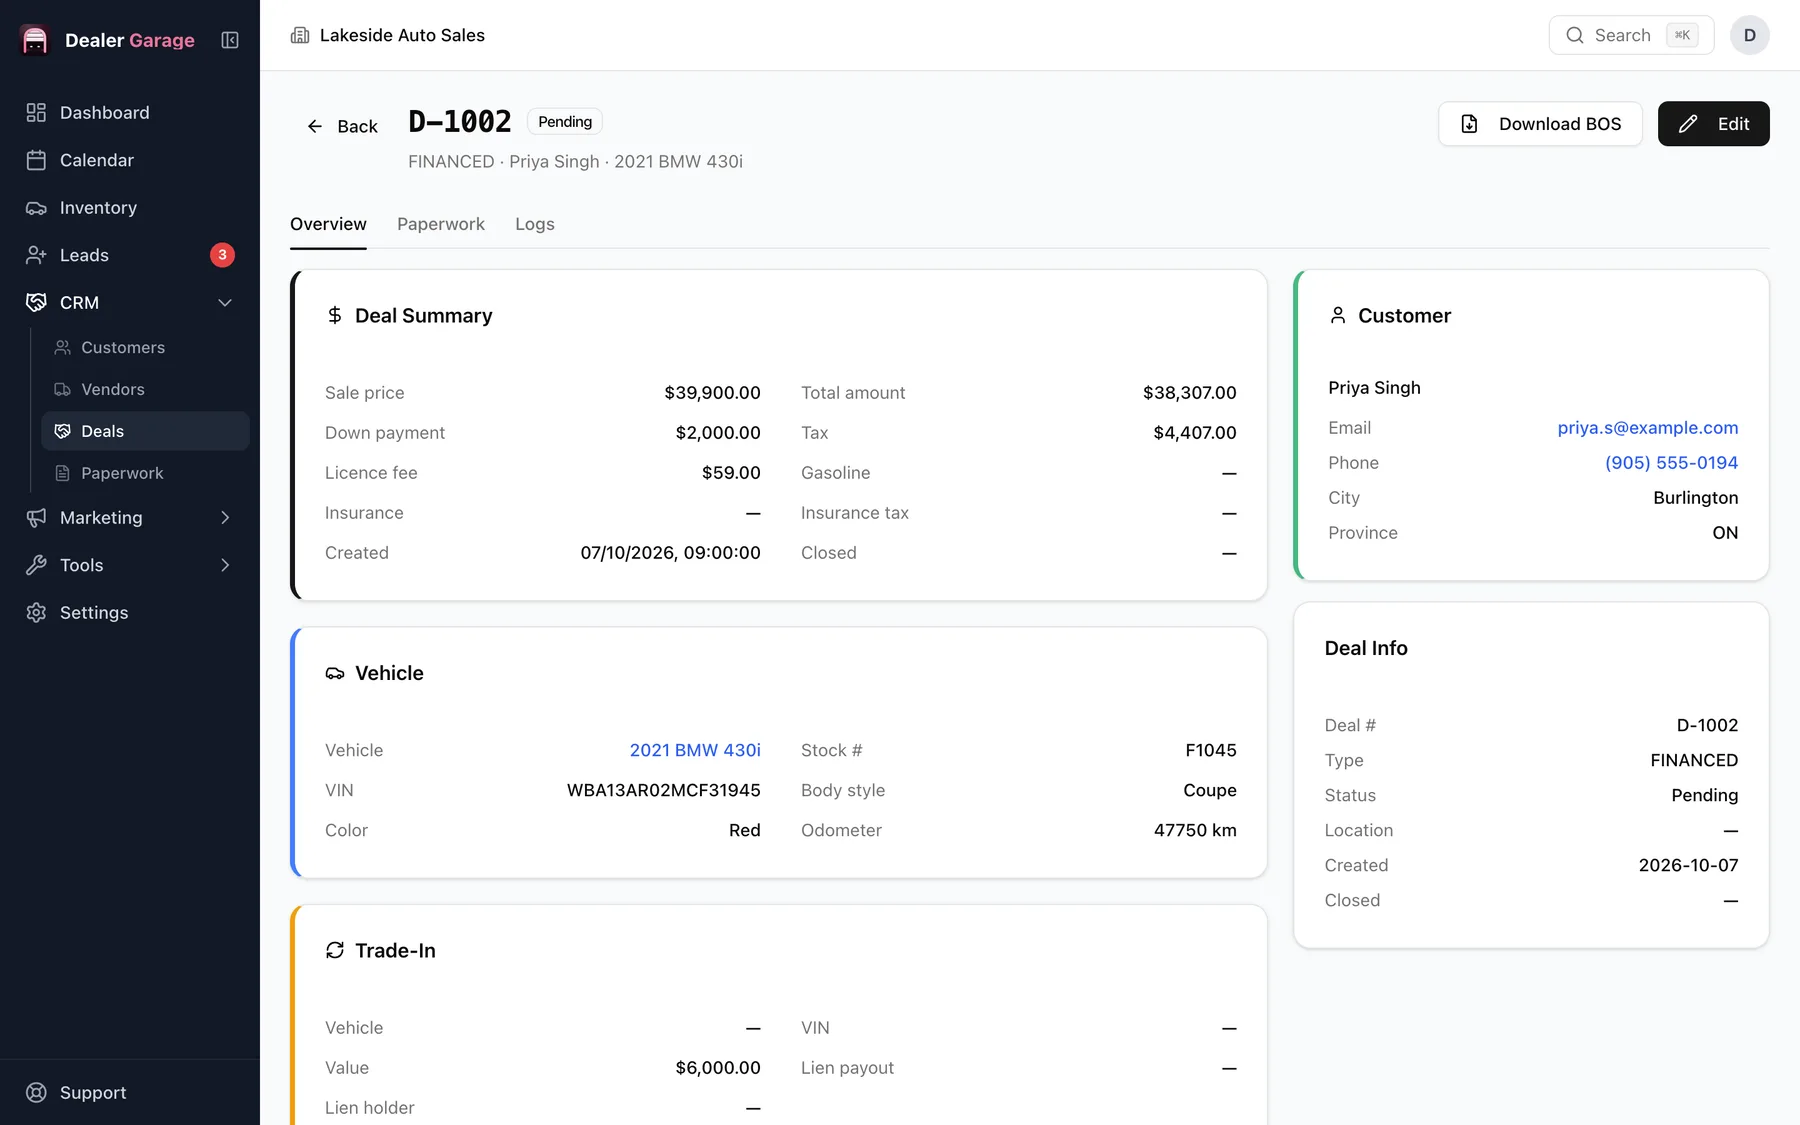
Task: Expand the Marketing submenu
Action: (225, 518)
